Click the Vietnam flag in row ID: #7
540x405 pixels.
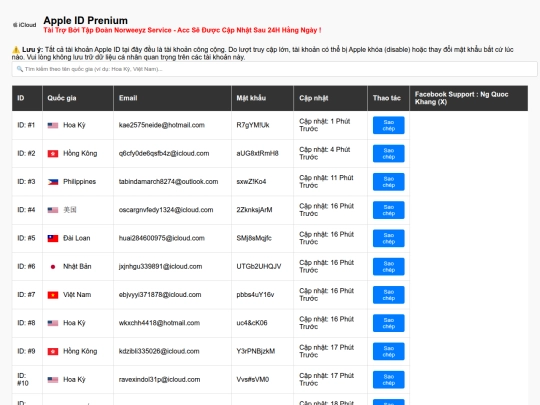(53, 295)
